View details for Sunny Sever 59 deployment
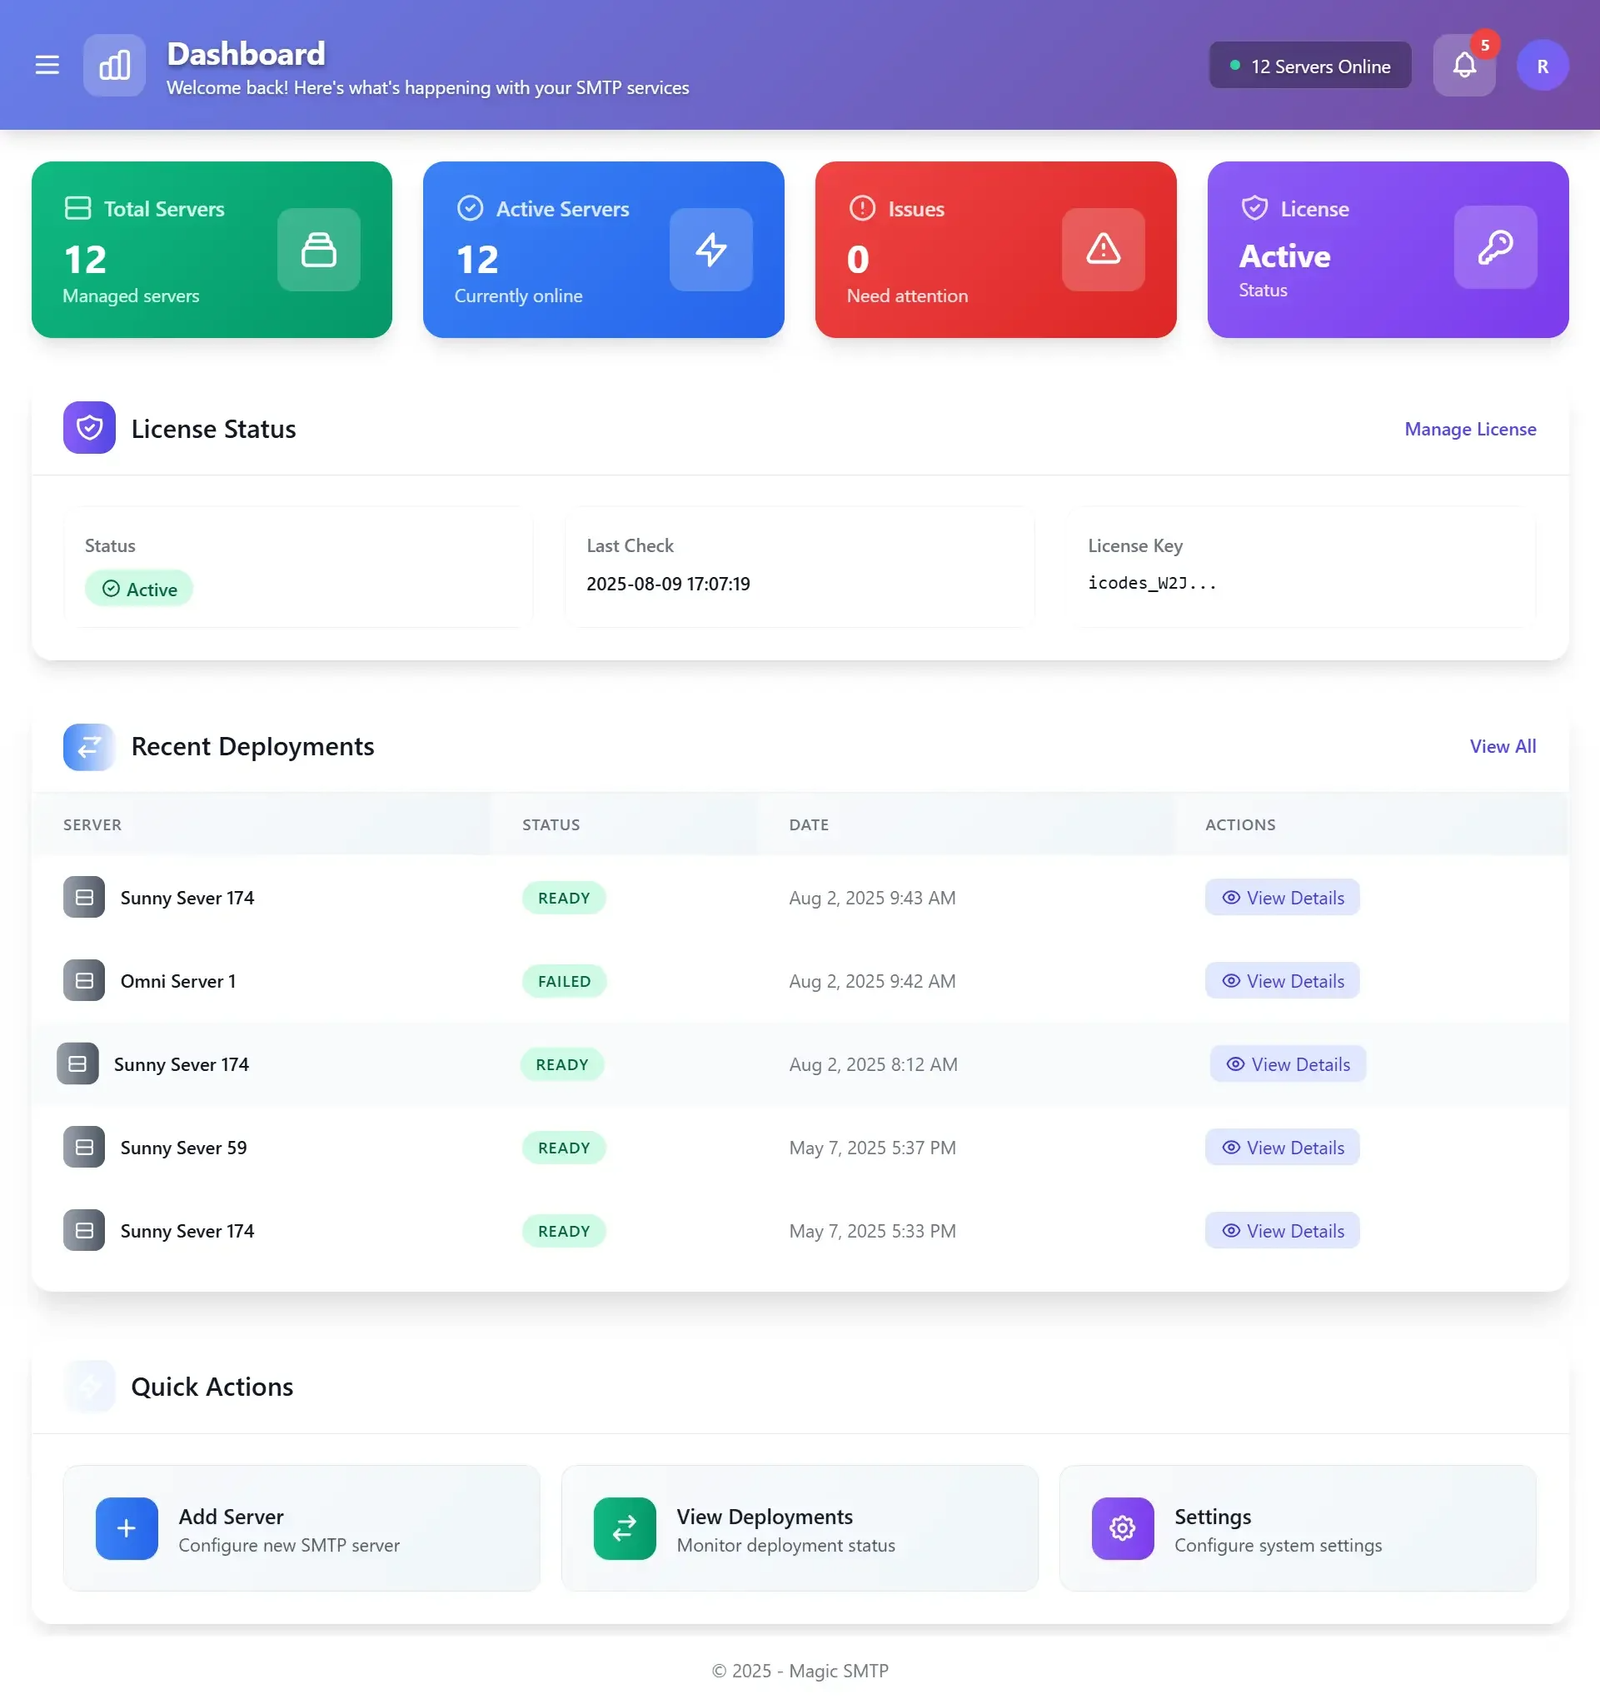 1282,1148
